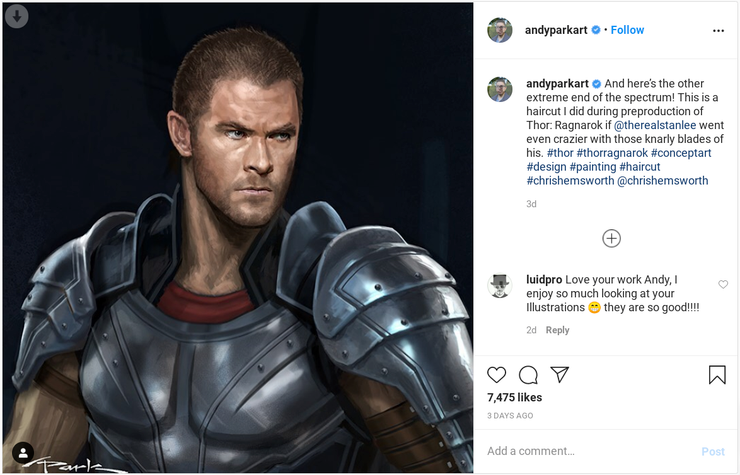Viewport: 740px width, 475px height.
Task: Reply to luidpro's comment
Action: (557, 330)
